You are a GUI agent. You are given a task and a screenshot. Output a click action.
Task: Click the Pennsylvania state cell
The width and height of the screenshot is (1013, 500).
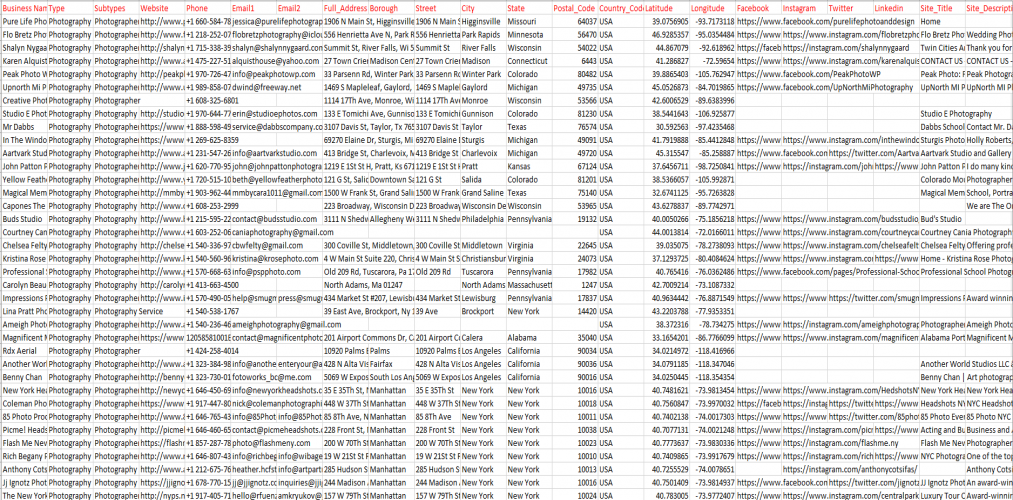point(529,218)
